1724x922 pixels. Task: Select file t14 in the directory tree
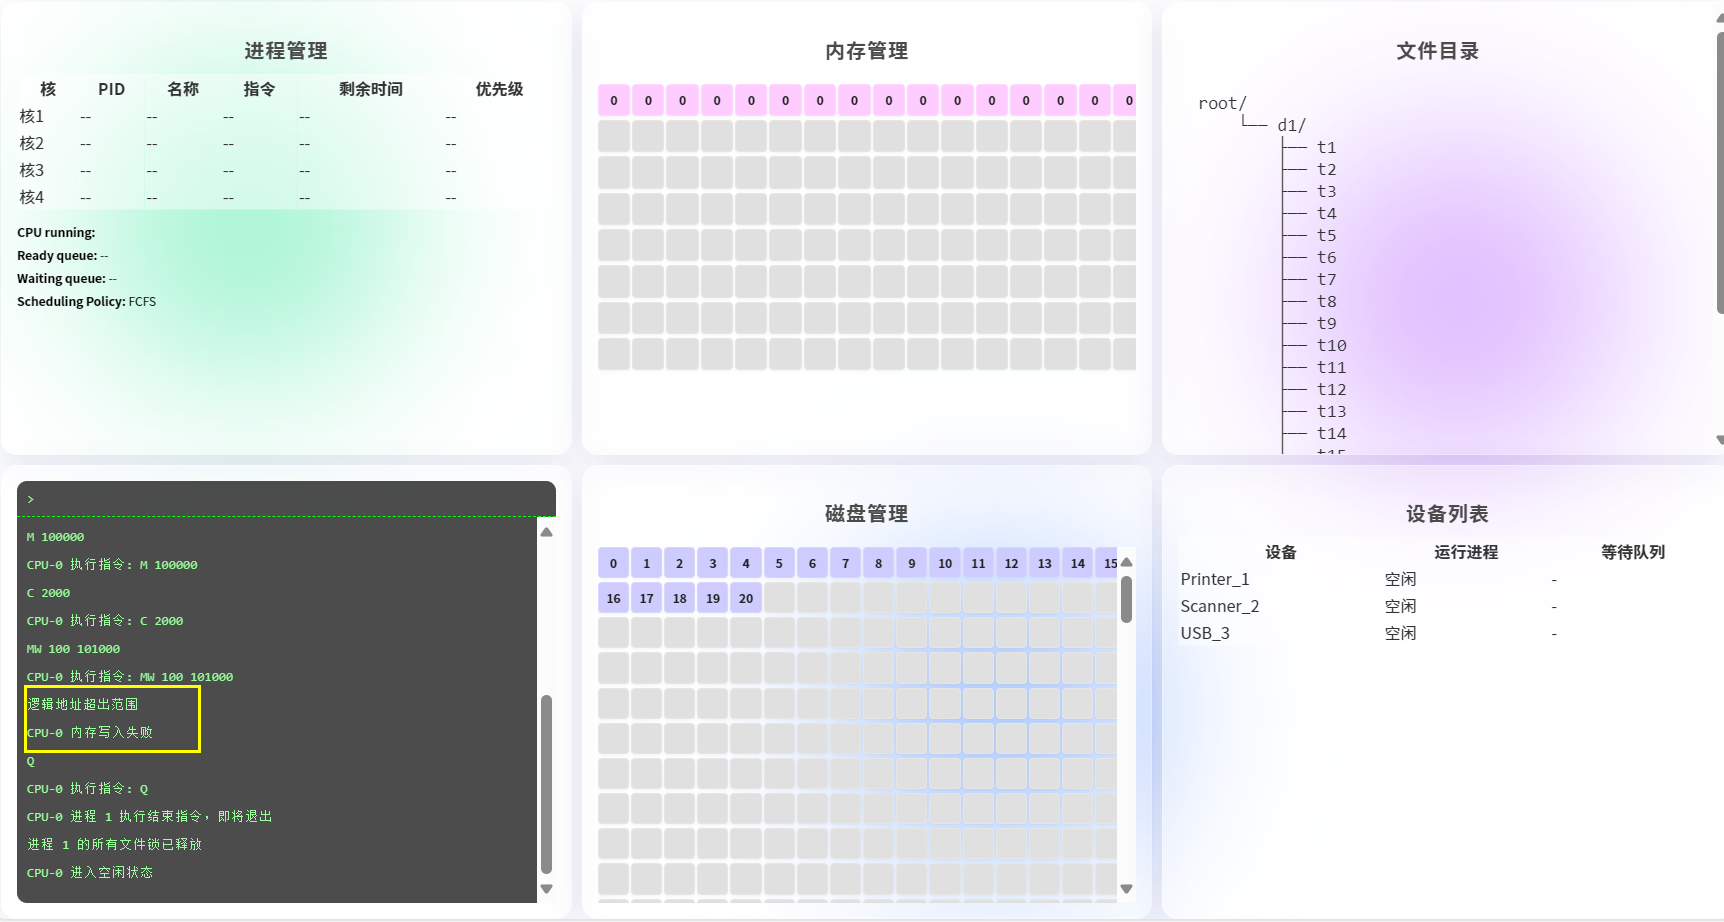(x=1331, y=433)
